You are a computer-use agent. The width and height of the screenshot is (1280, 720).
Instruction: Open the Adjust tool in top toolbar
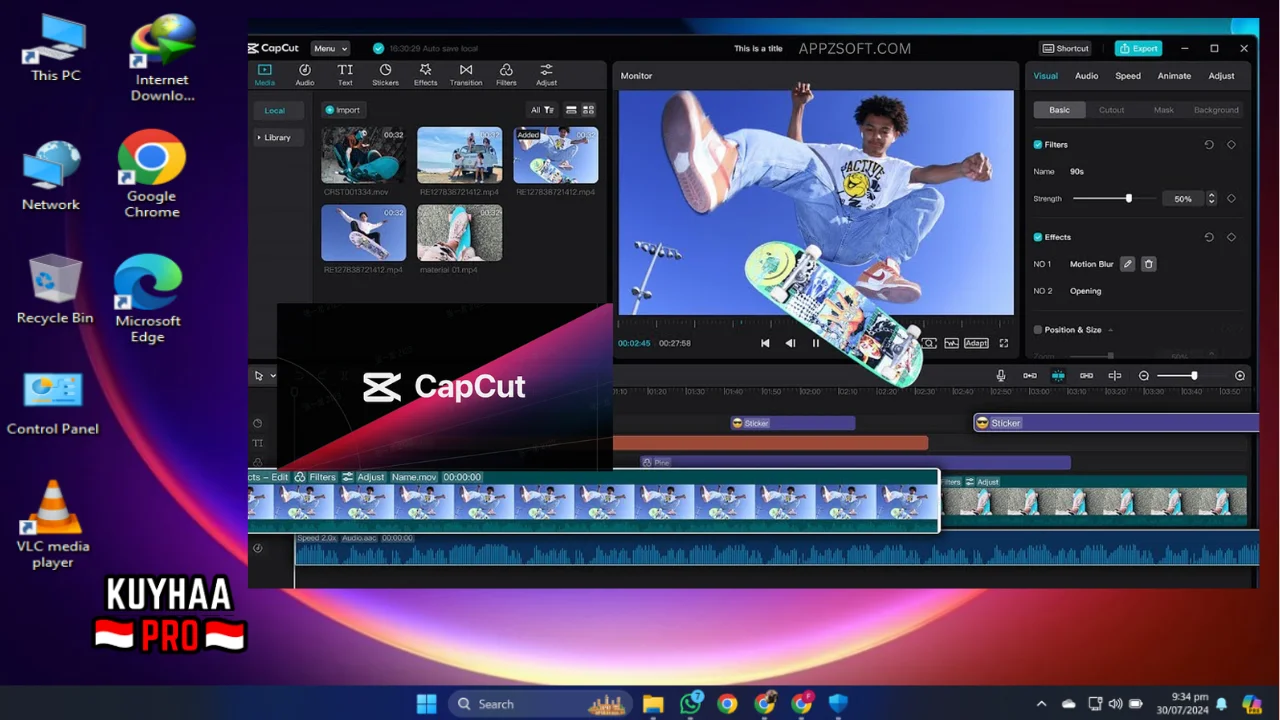[546, 70]
